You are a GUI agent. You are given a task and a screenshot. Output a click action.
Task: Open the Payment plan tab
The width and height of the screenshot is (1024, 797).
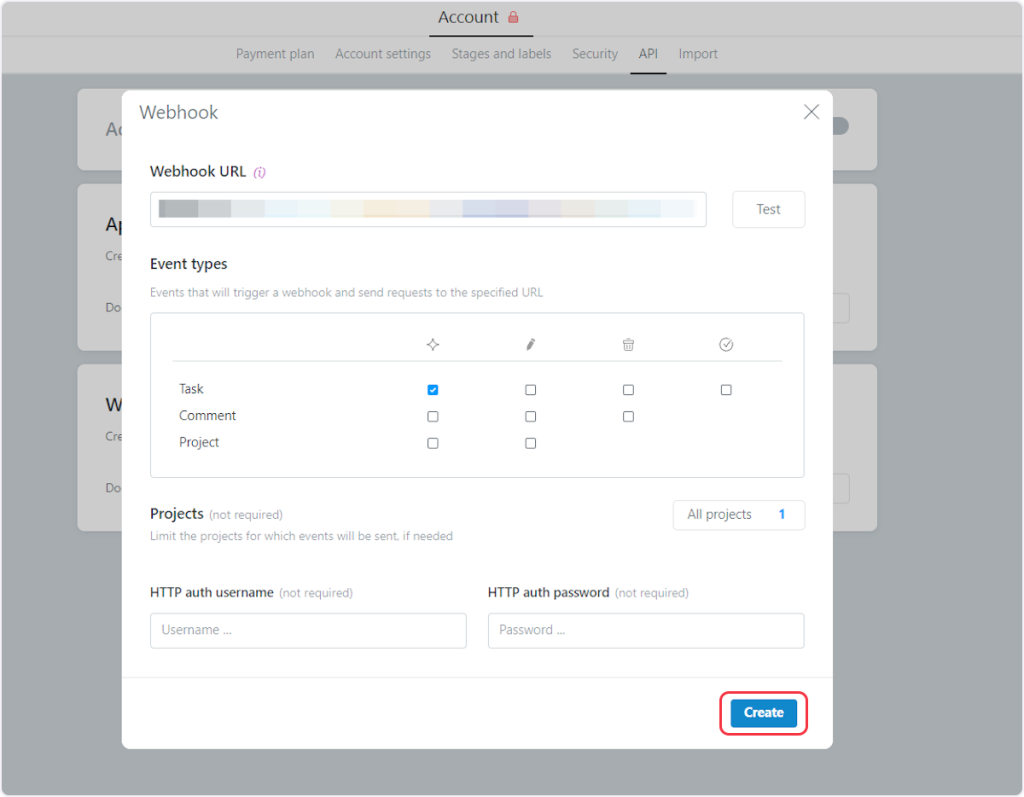pos(275,54)
